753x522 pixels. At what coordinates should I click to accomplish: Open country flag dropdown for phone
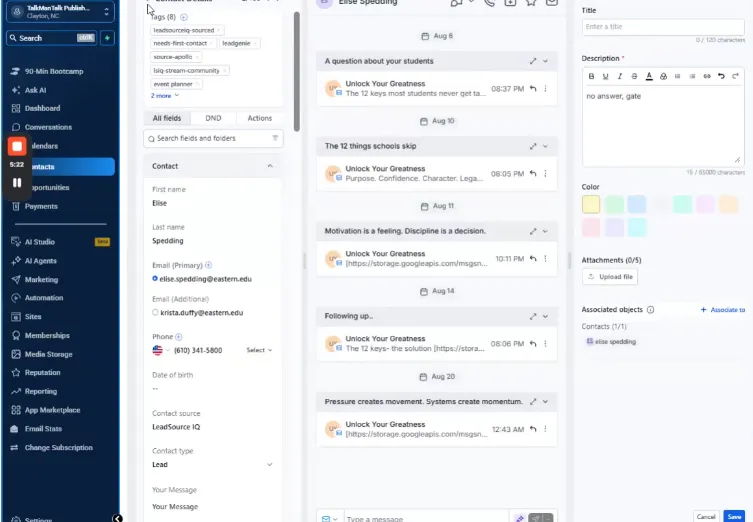coord(160,351)
